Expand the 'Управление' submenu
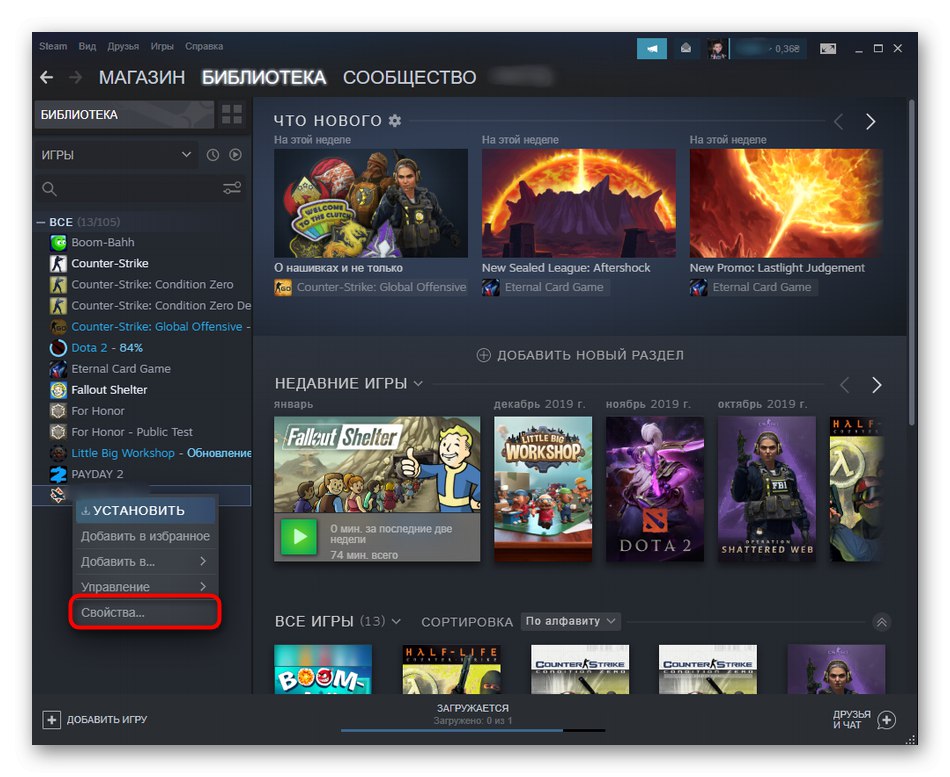This screenshot has height=777, width=950. point(145,587)
